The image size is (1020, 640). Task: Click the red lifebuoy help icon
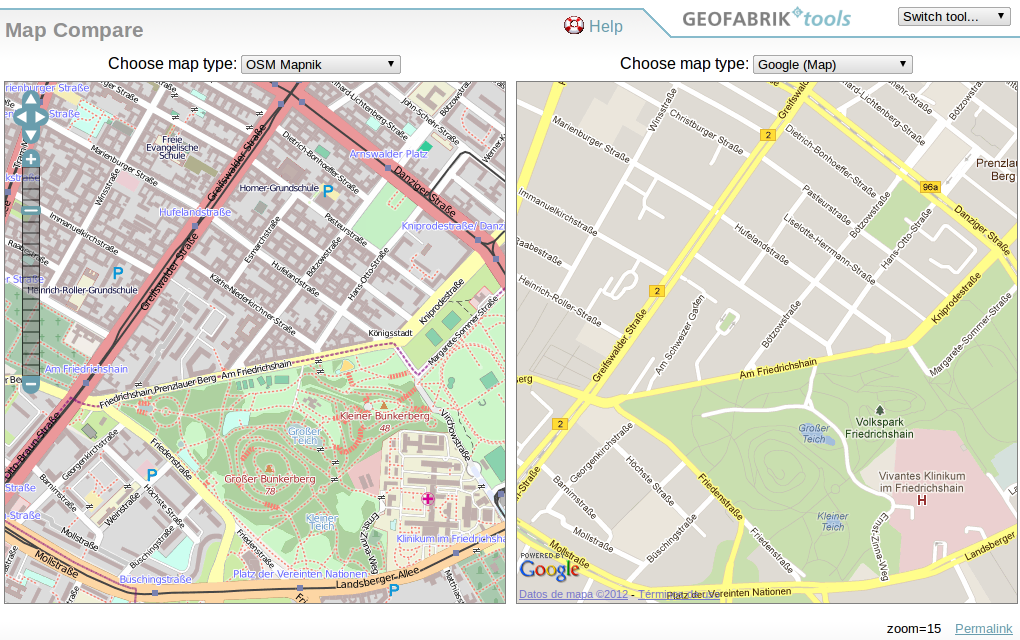click(574, 26)
